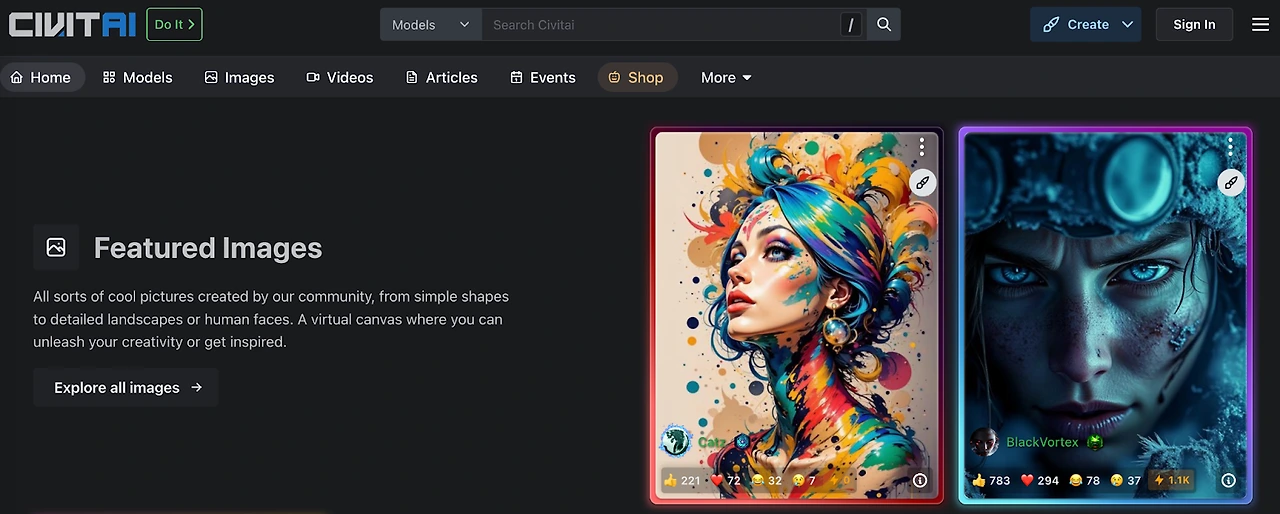This screenshot has height=514, width=1280.
Task: Open the hamburger menu icon
Action: (1260, 24)
